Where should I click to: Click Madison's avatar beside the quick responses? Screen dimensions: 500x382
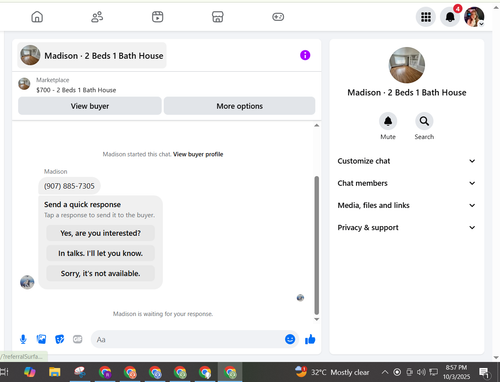(27, 282)
